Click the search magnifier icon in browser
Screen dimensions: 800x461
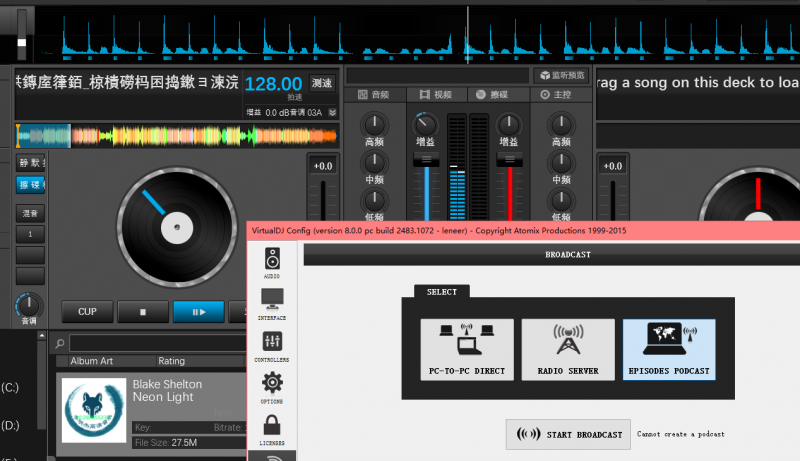click(x=59, y=343)
